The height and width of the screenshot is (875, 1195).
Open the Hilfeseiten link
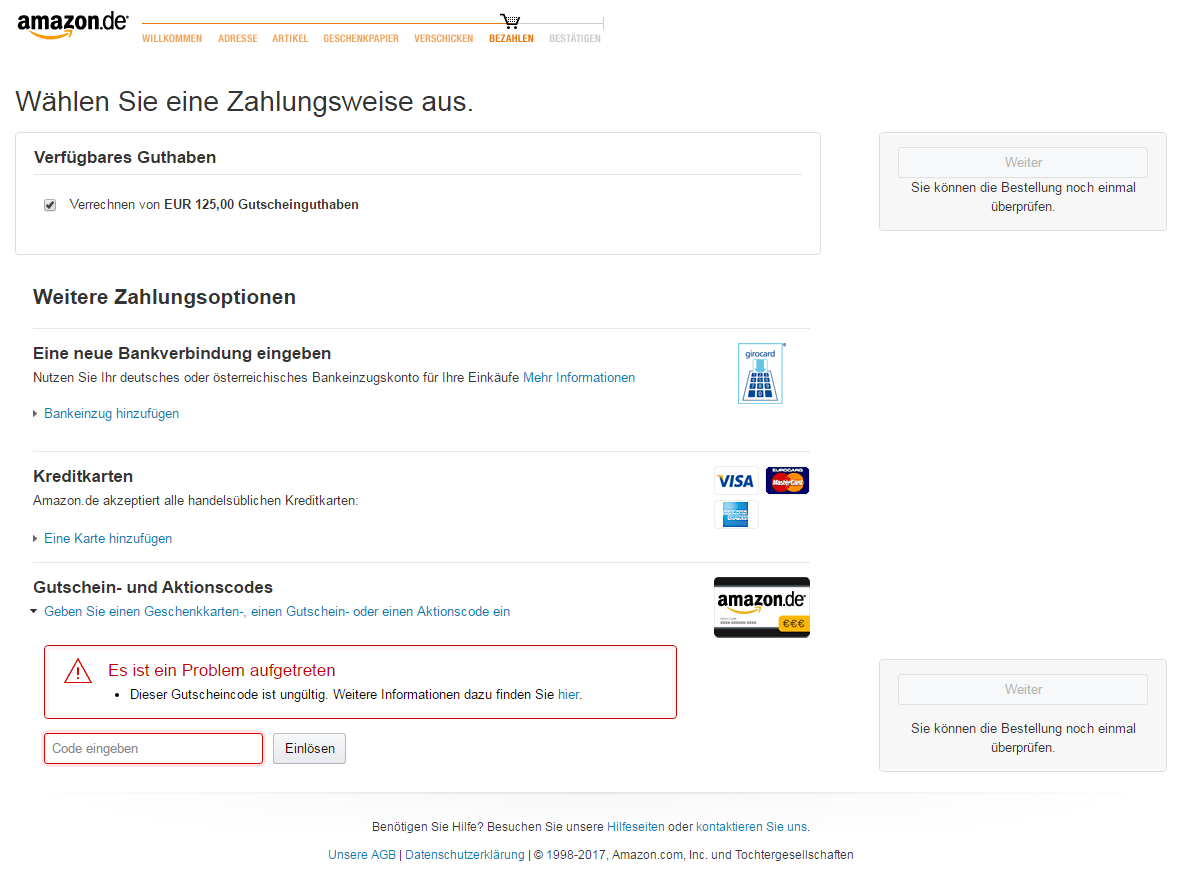(x=636, y=827)
